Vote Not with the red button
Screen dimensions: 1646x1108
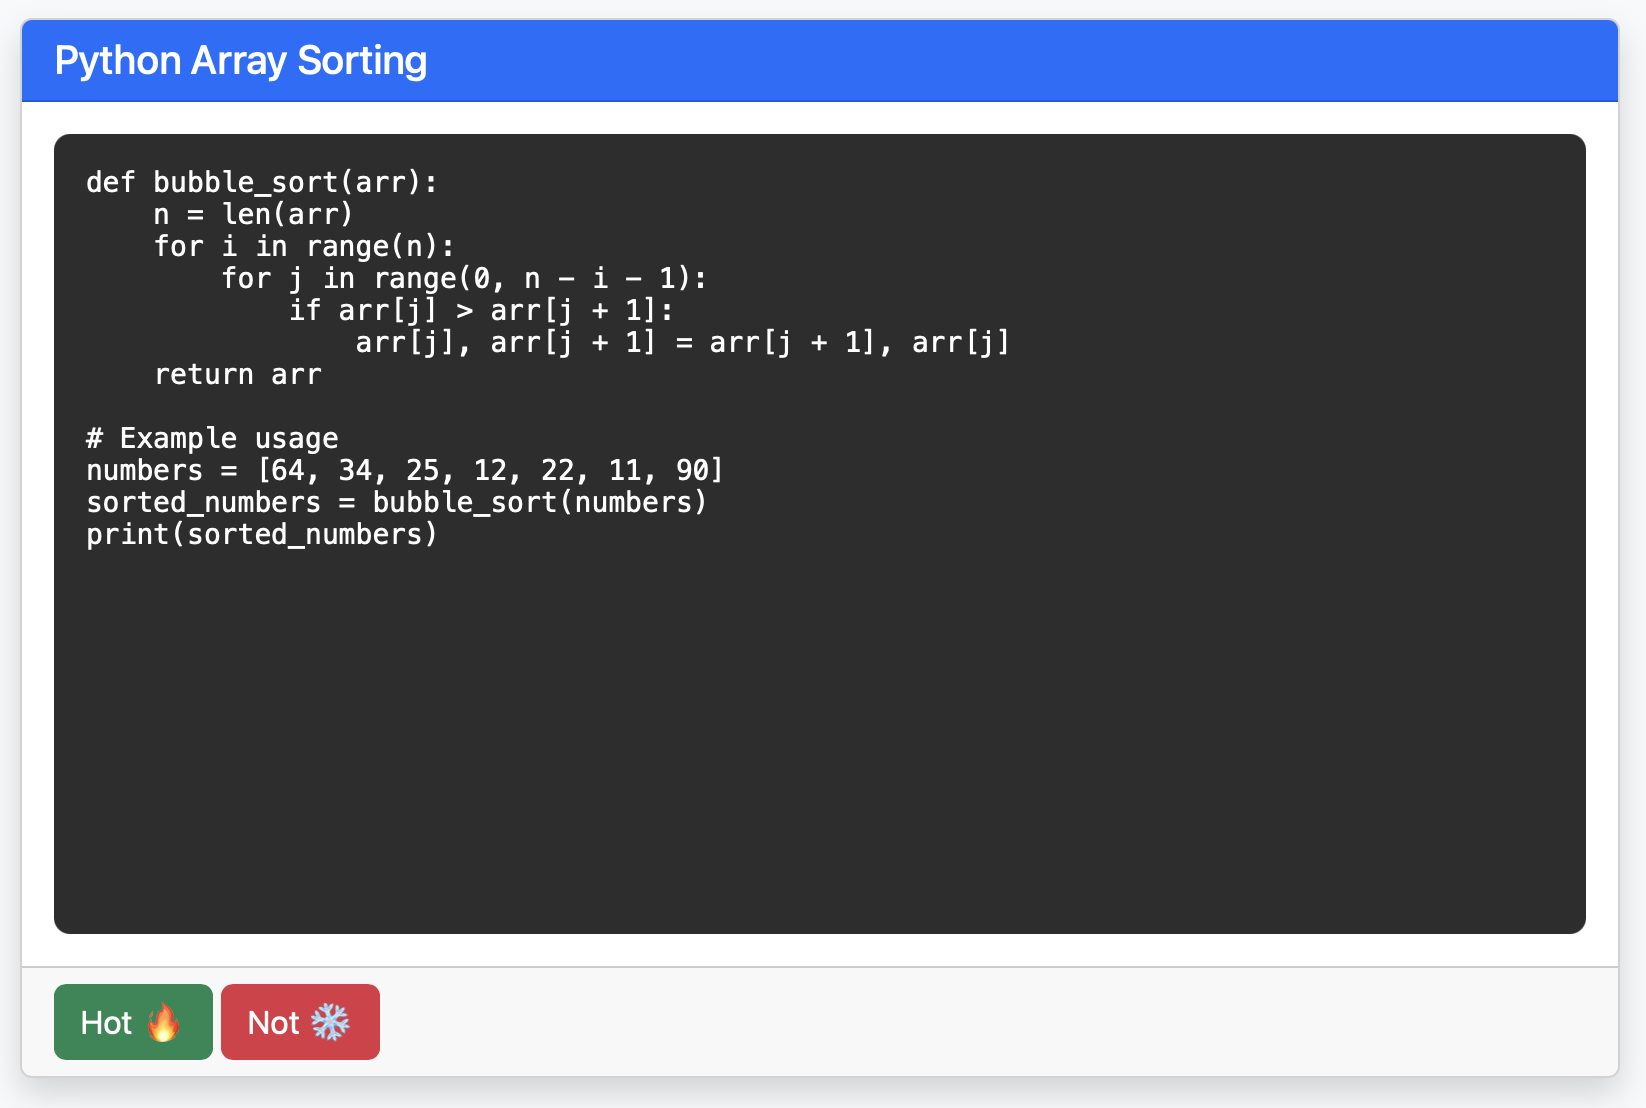pos(300,1022)
